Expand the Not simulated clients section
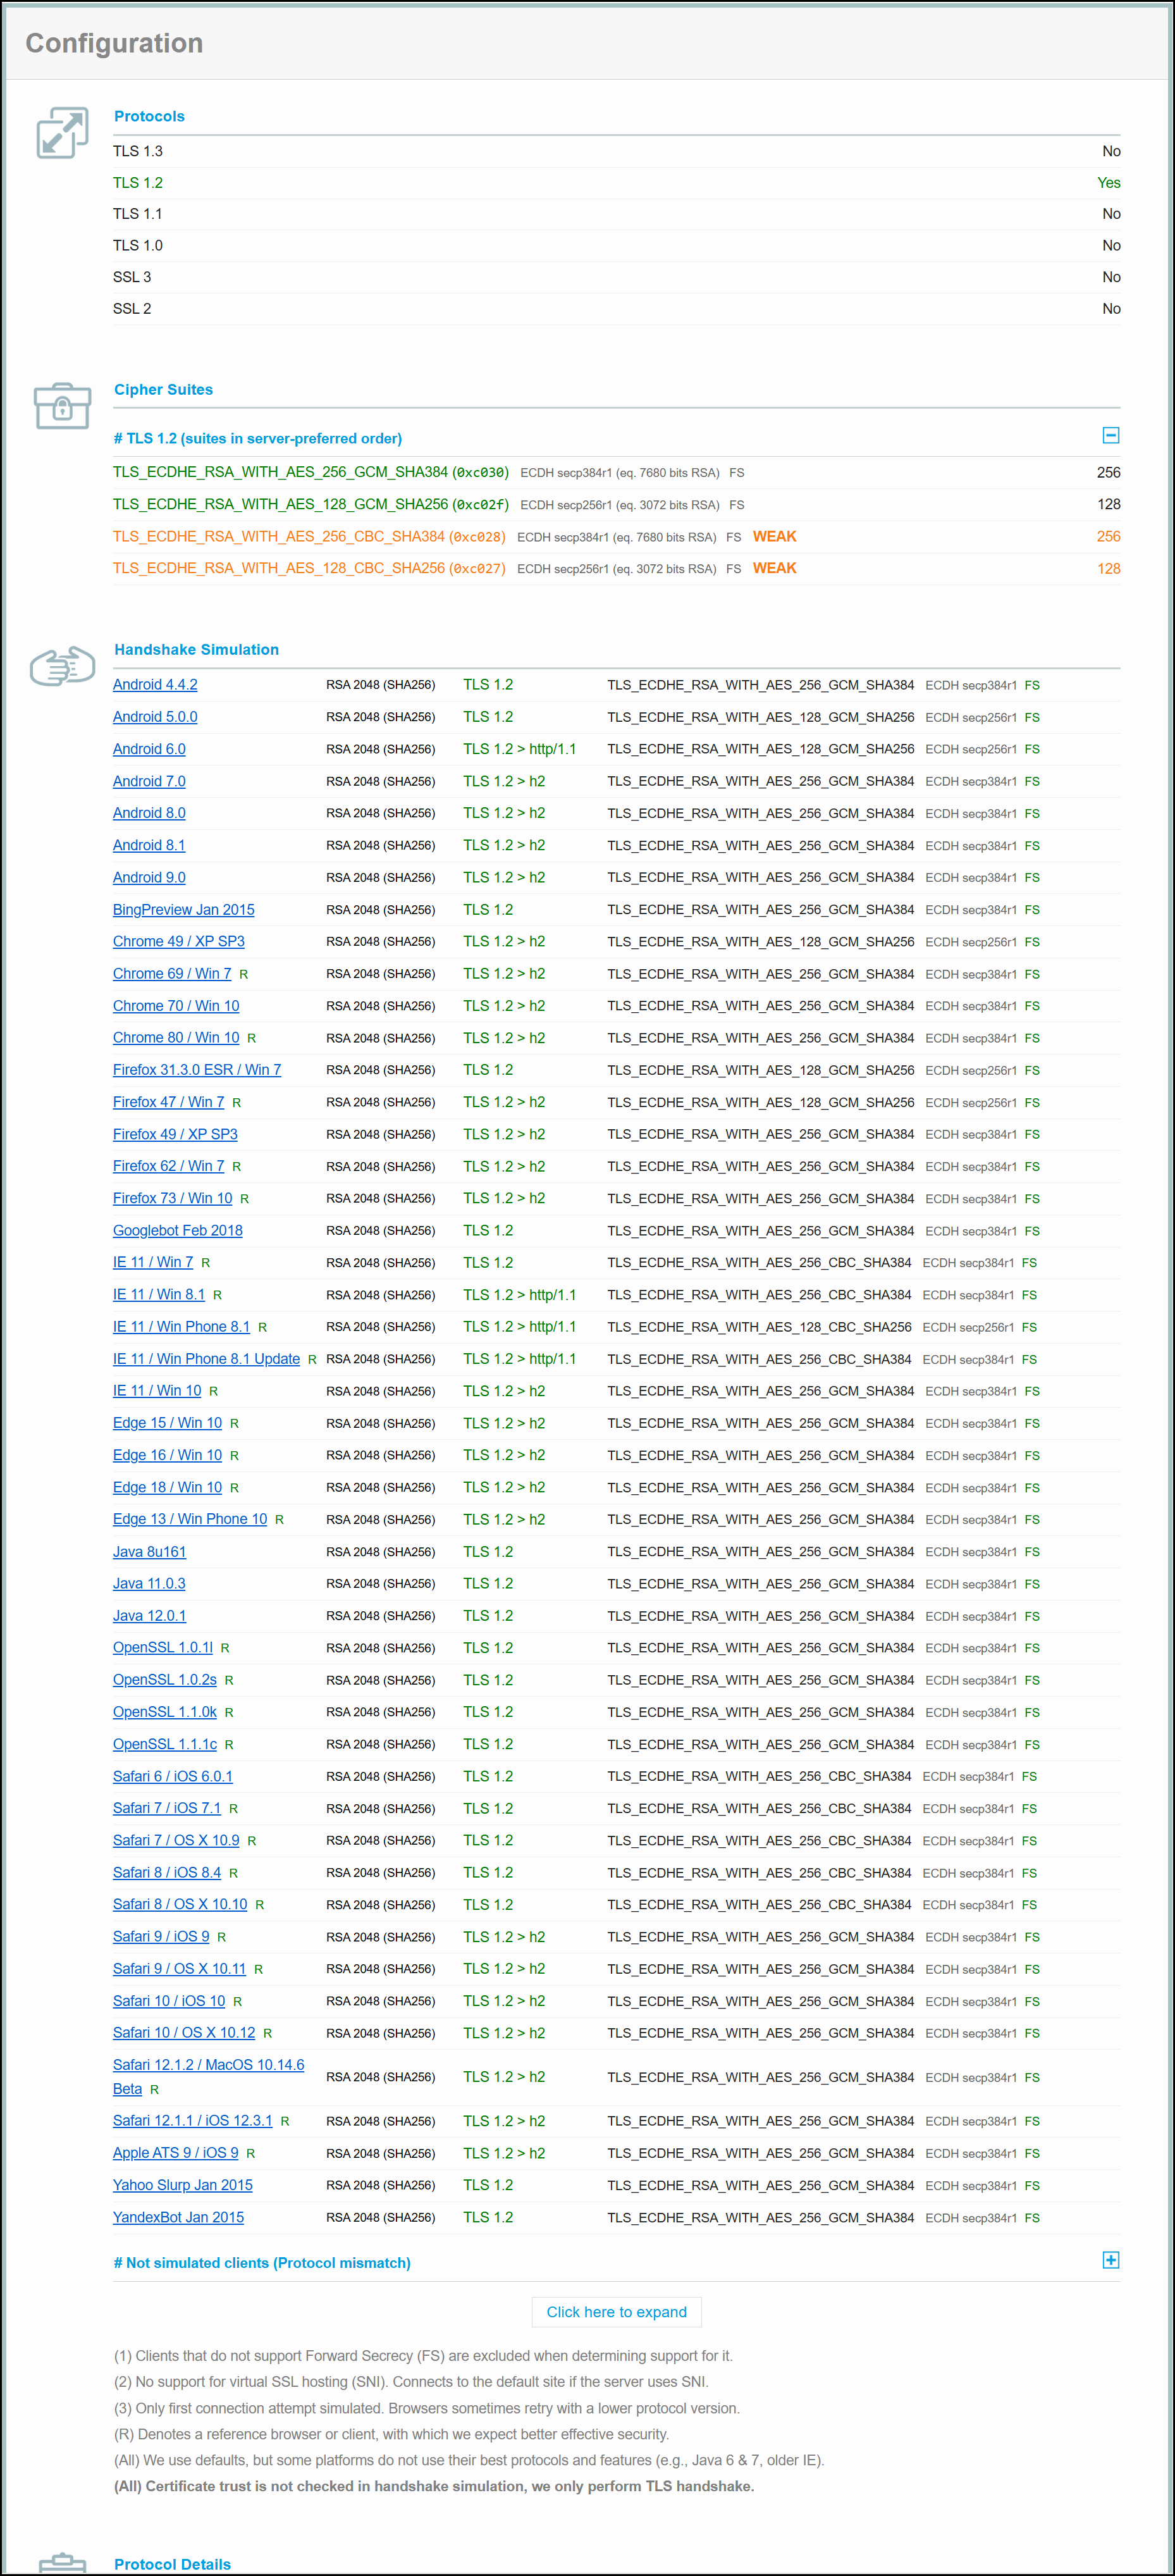The image size is (1175, 2576). [x=1110, y=2260]
